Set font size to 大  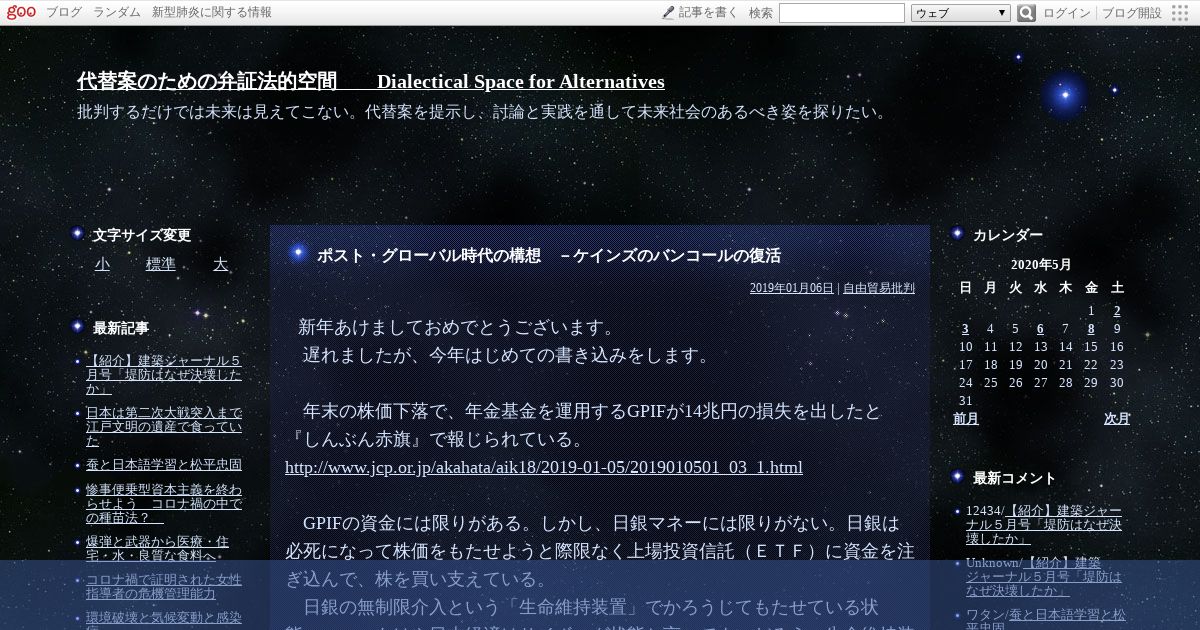tap(220, 264)
